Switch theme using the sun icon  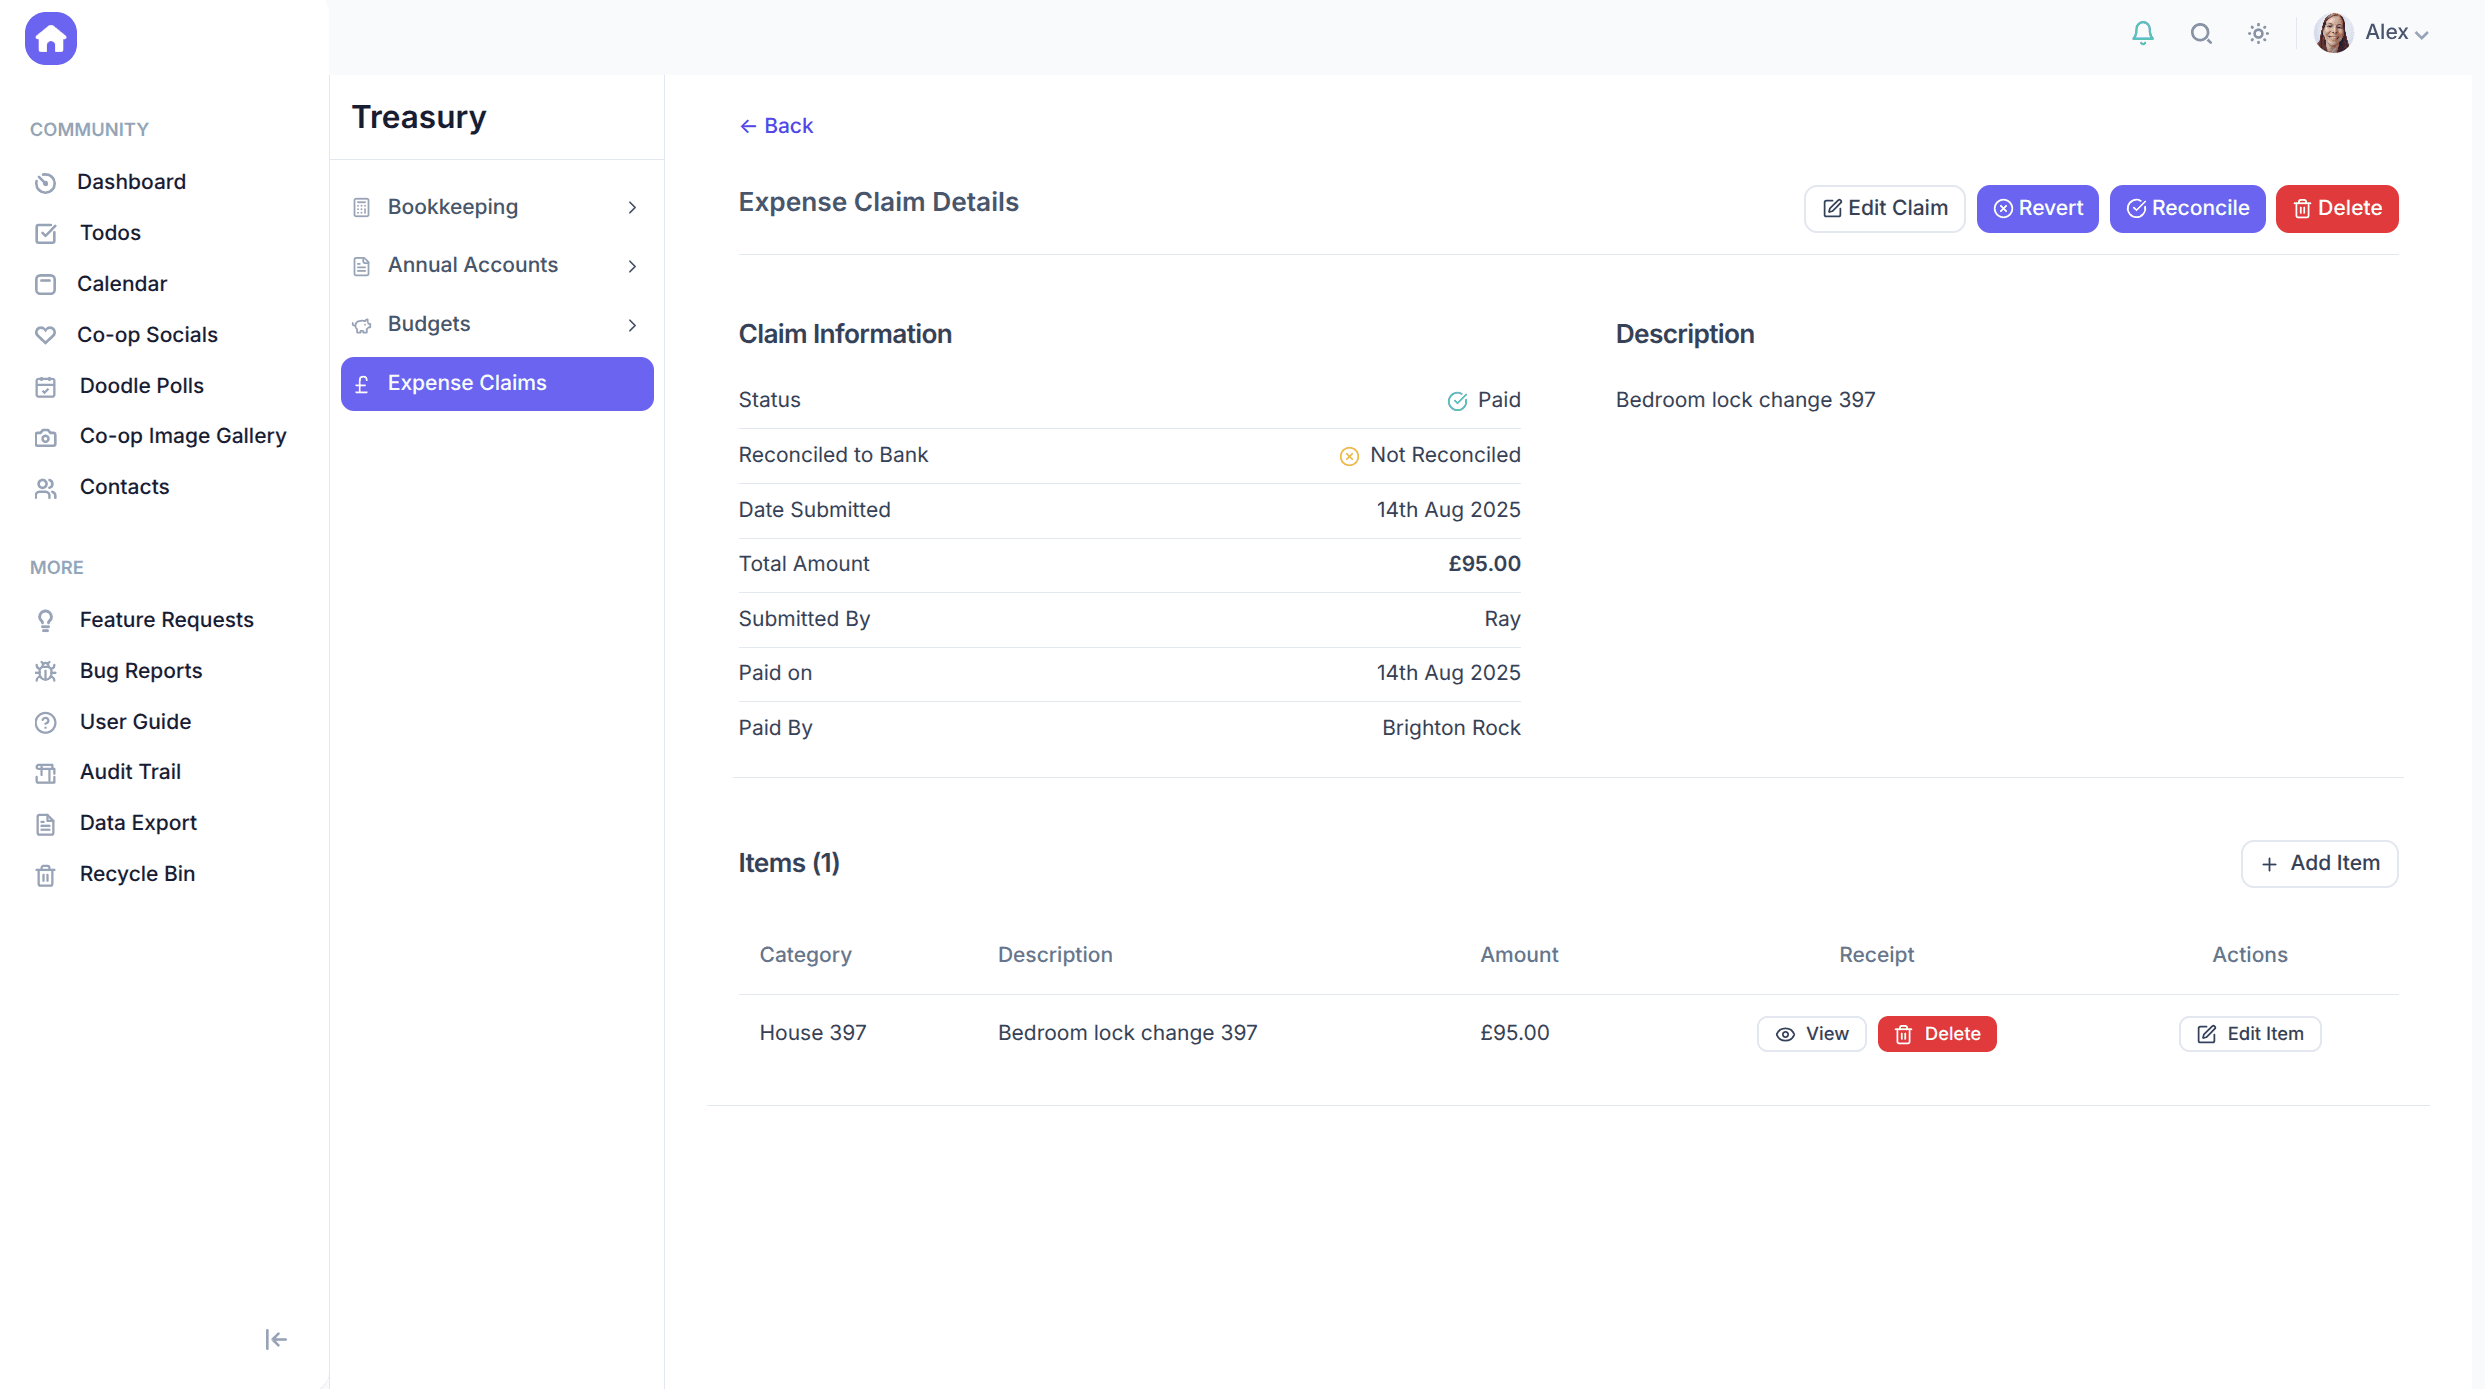pos(2258,33)
